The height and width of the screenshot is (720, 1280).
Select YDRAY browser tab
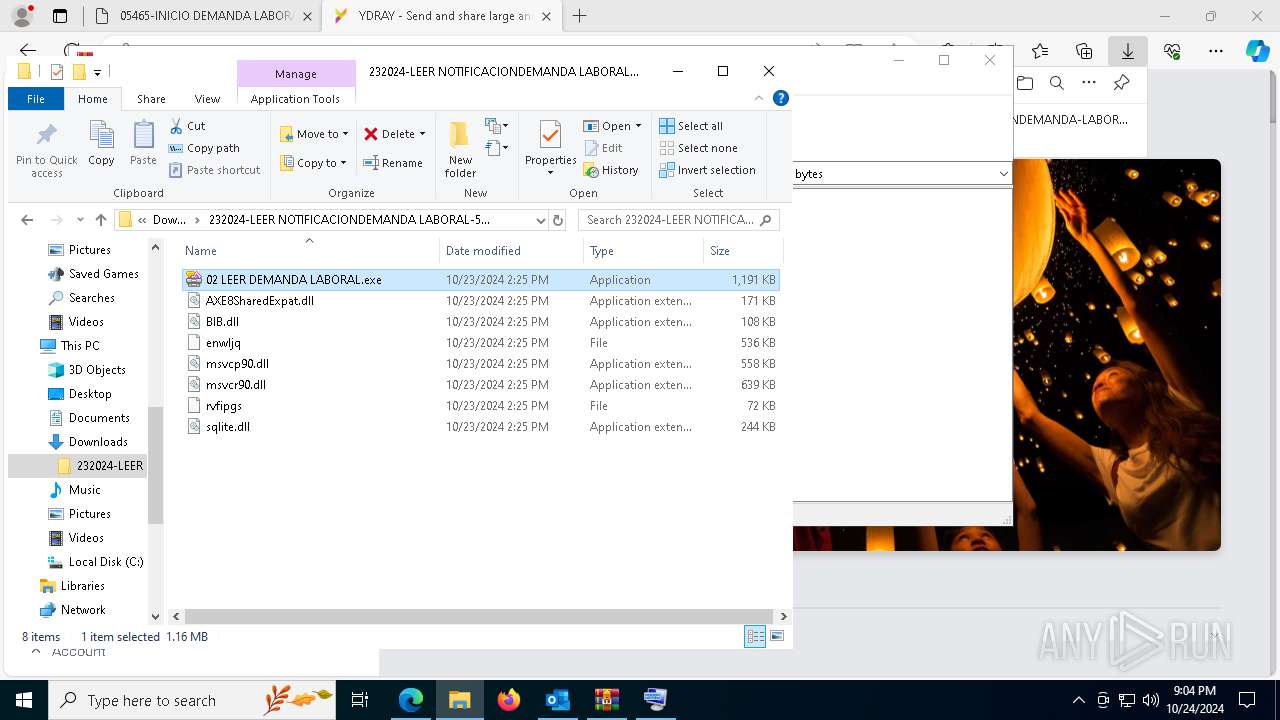pyautogui.click(x=441, y=16)
